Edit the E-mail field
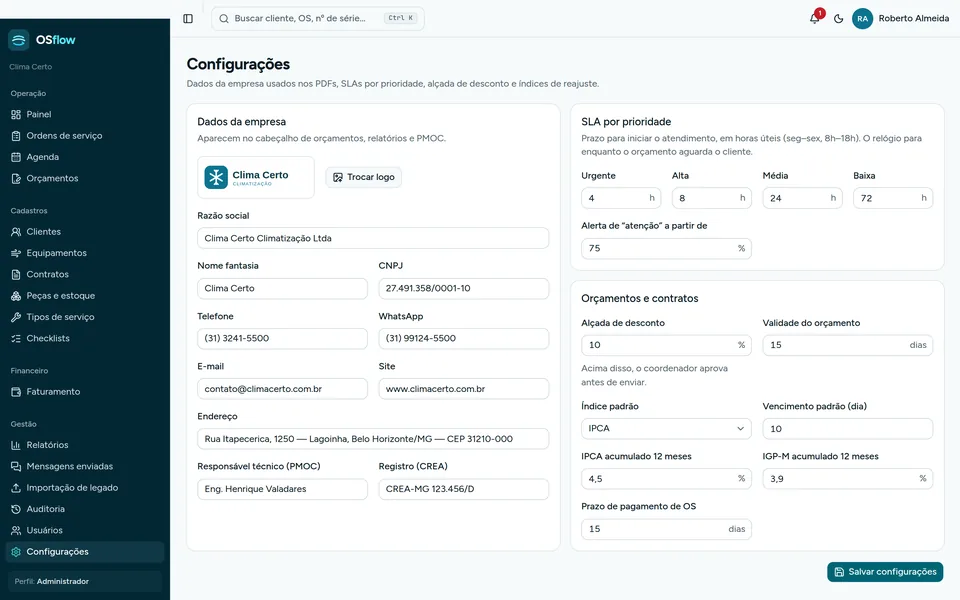 point(282,389)
